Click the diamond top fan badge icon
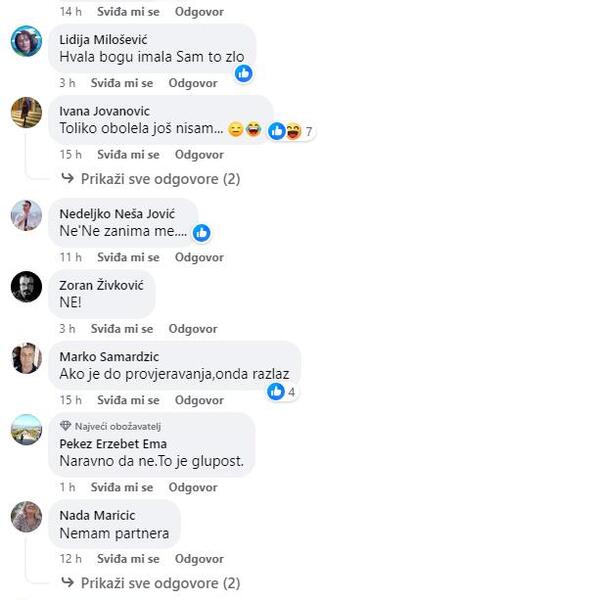The image size is (600, 600). 65,426
